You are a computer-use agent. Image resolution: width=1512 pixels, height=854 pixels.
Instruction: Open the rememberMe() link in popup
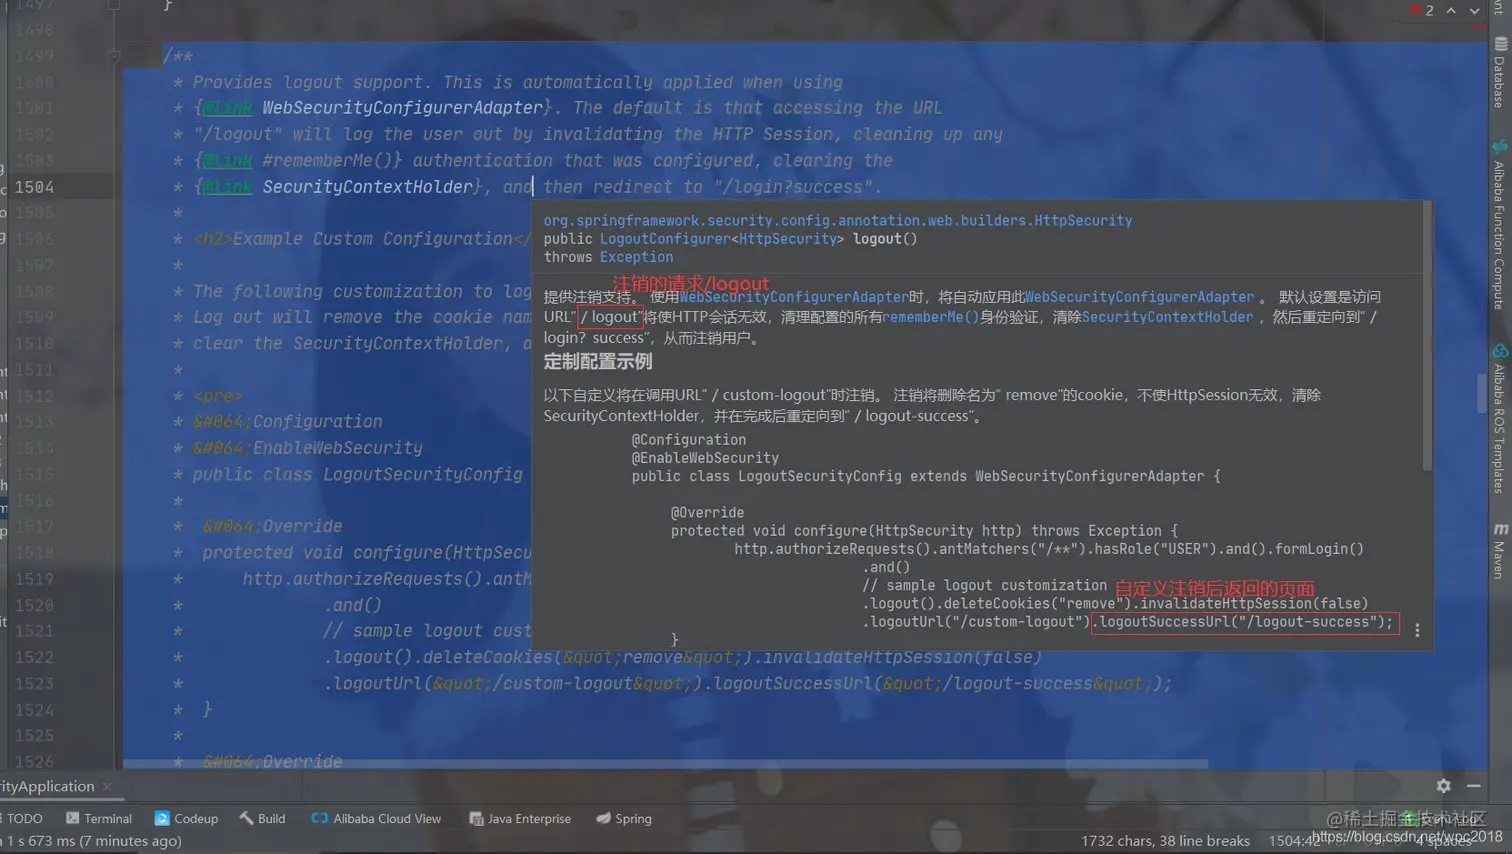coord(931,317)
